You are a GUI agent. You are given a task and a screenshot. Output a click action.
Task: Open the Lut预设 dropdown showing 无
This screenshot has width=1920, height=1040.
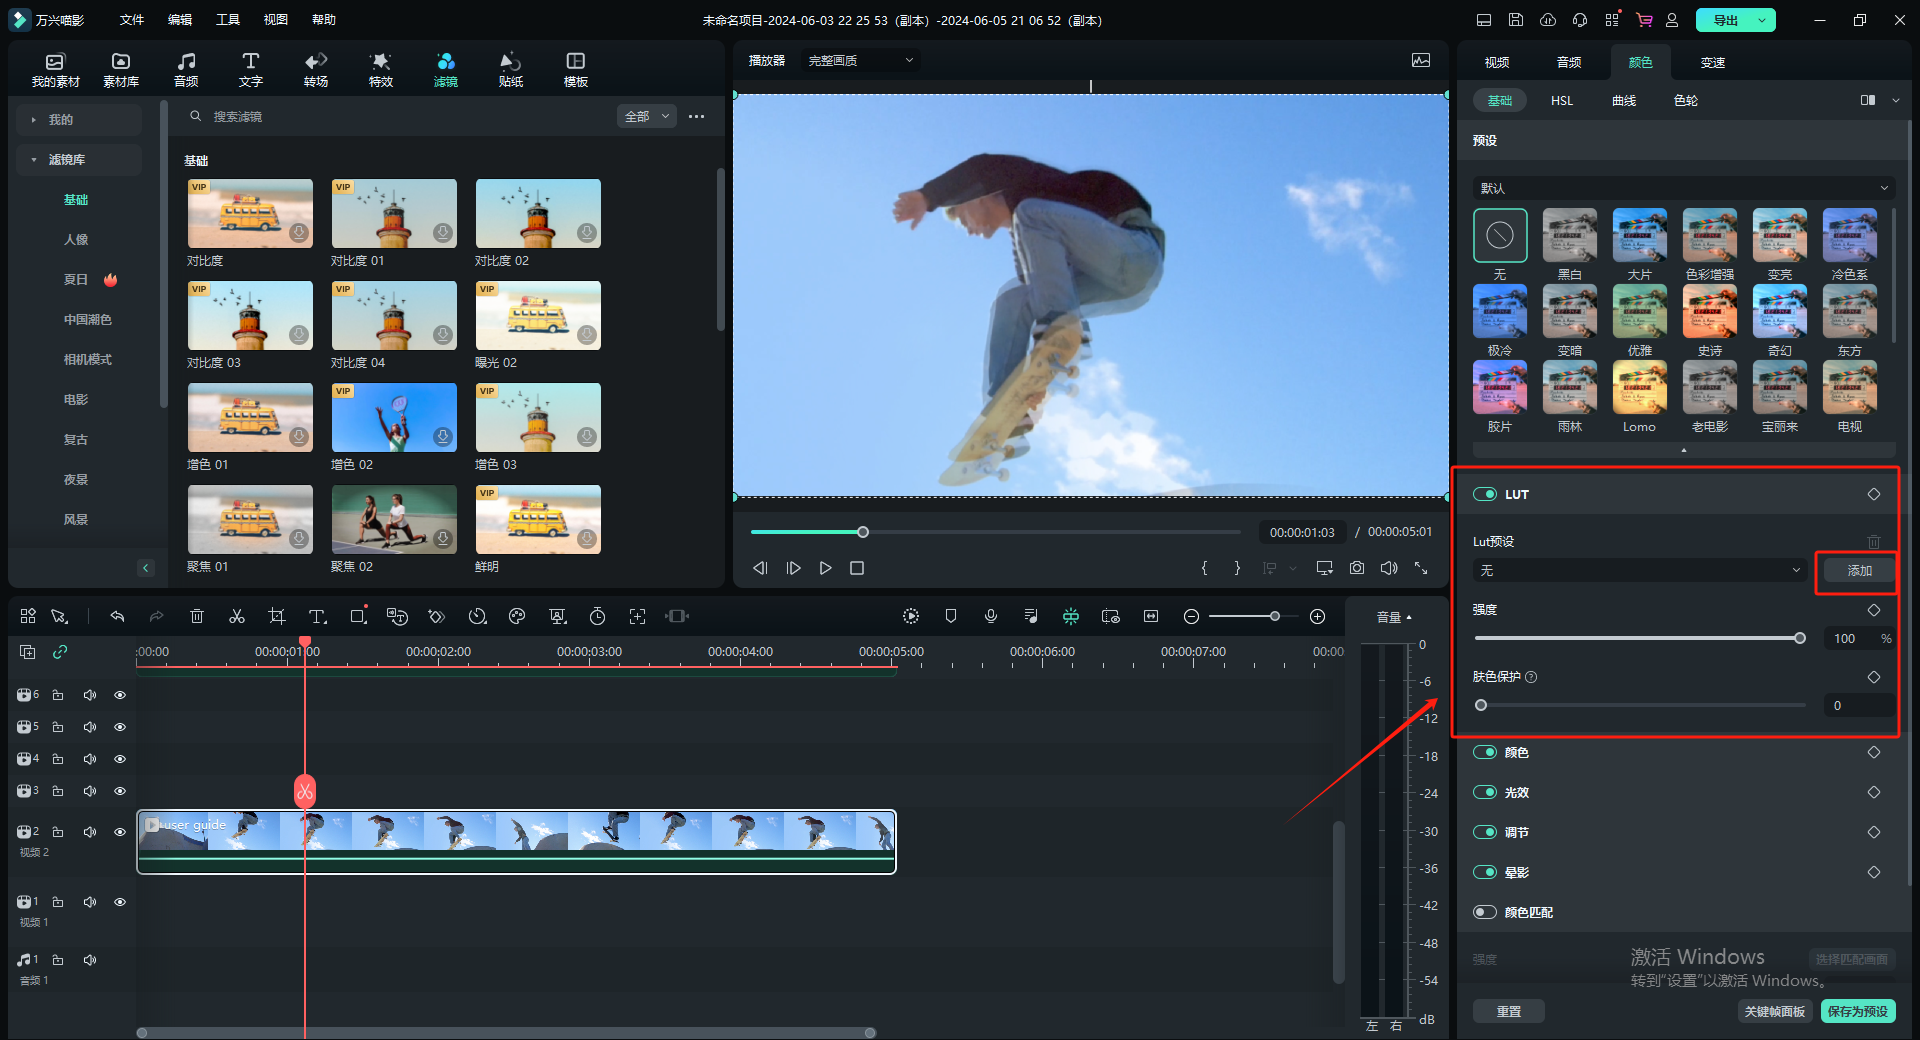[1639, 570]
